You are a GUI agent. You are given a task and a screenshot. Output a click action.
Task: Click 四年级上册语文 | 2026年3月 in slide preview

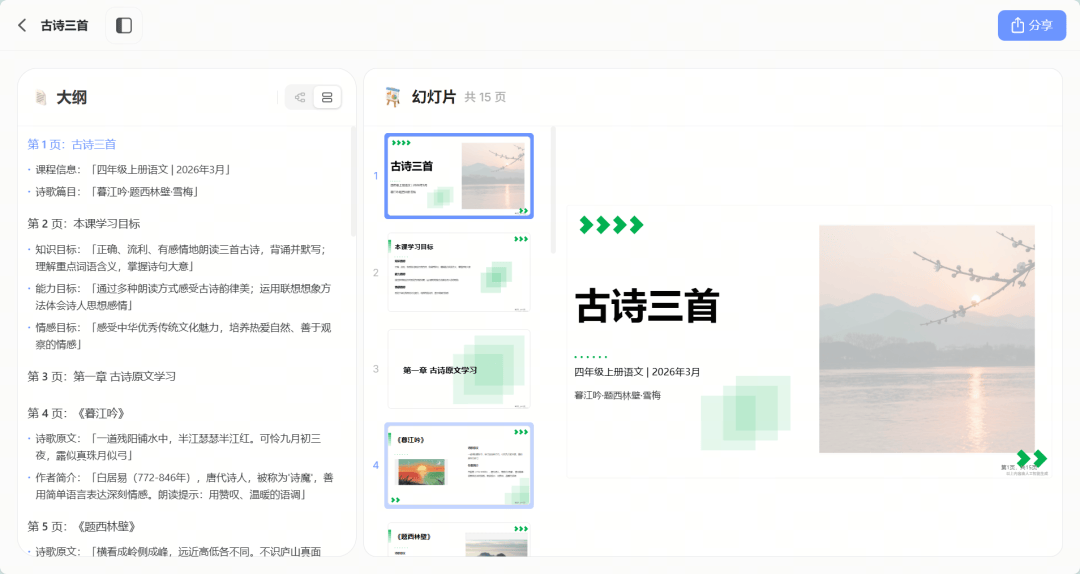point(637,371)
